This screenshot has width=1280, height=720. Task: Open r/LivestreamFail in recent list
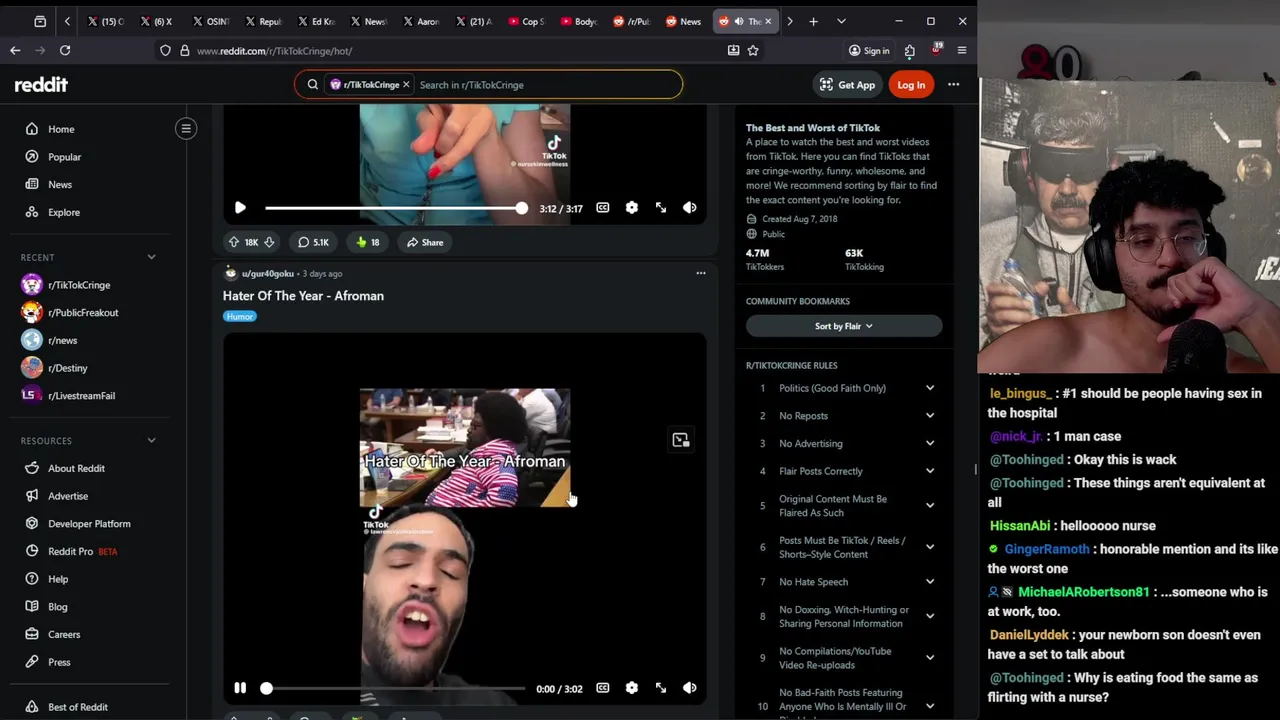pyautogui.click(x=81, y=395)
